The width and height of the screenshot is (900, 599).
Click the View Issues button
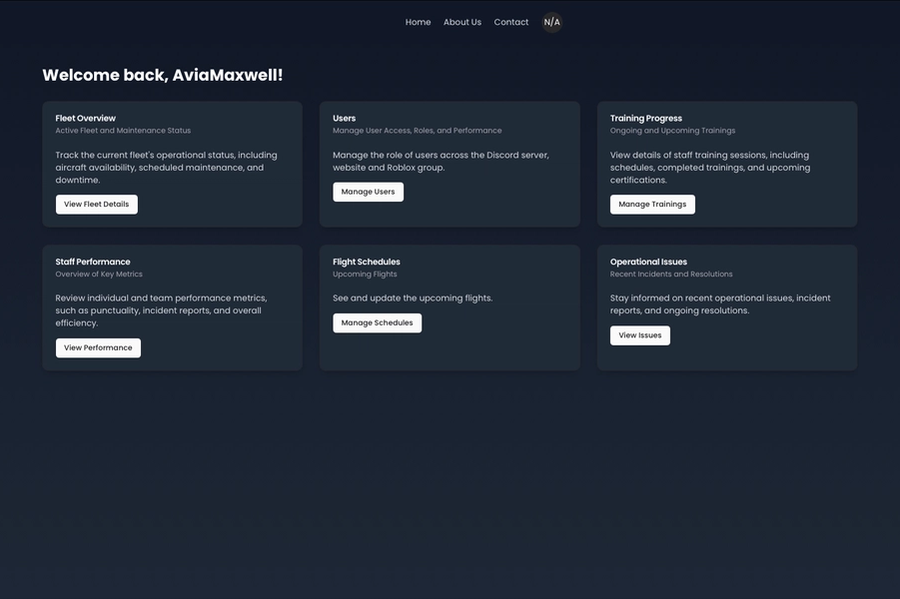click(640, 336)
